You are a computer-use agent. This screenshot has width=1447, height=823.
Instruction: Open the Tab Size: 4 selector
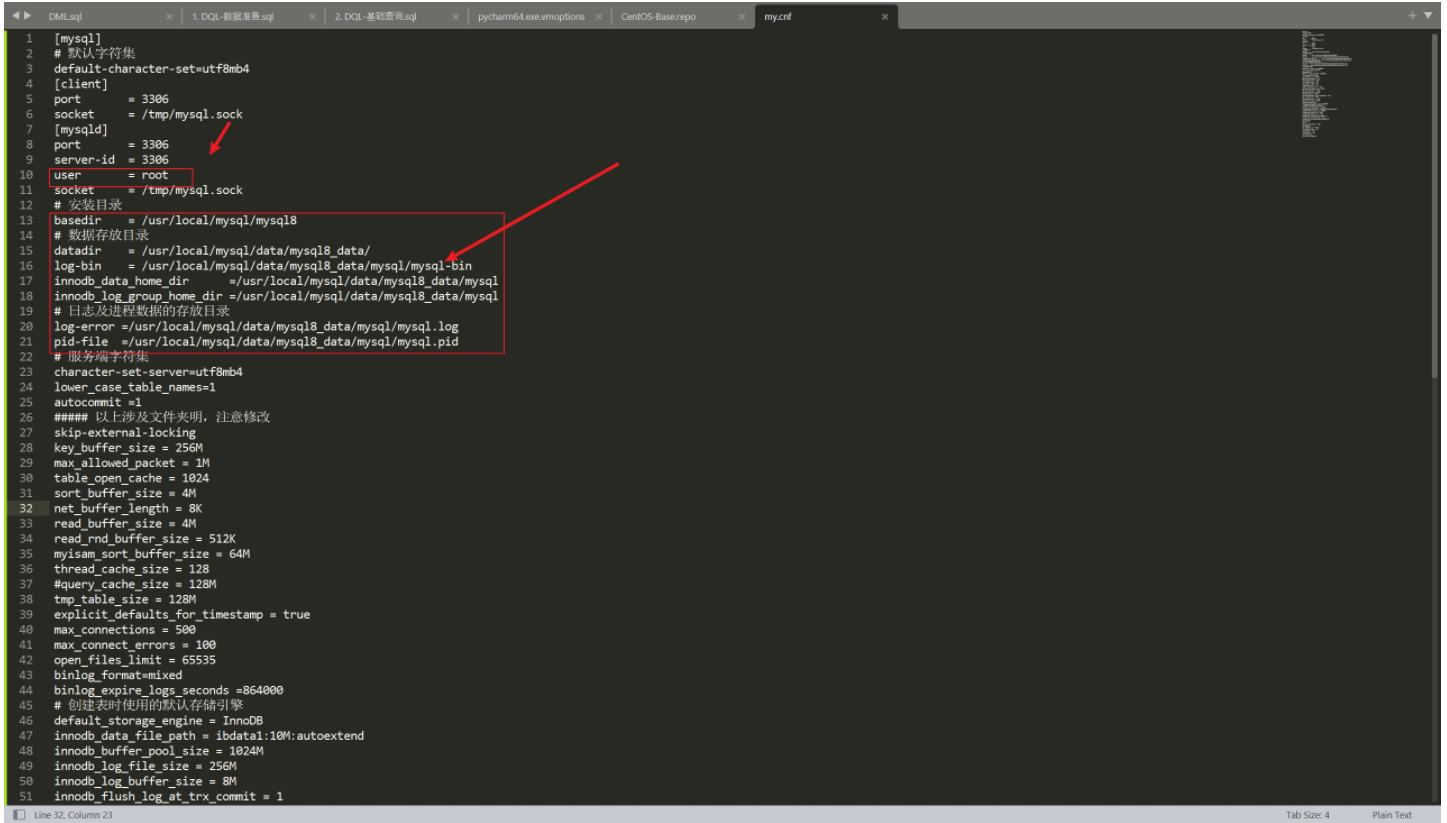point(1307,815)
